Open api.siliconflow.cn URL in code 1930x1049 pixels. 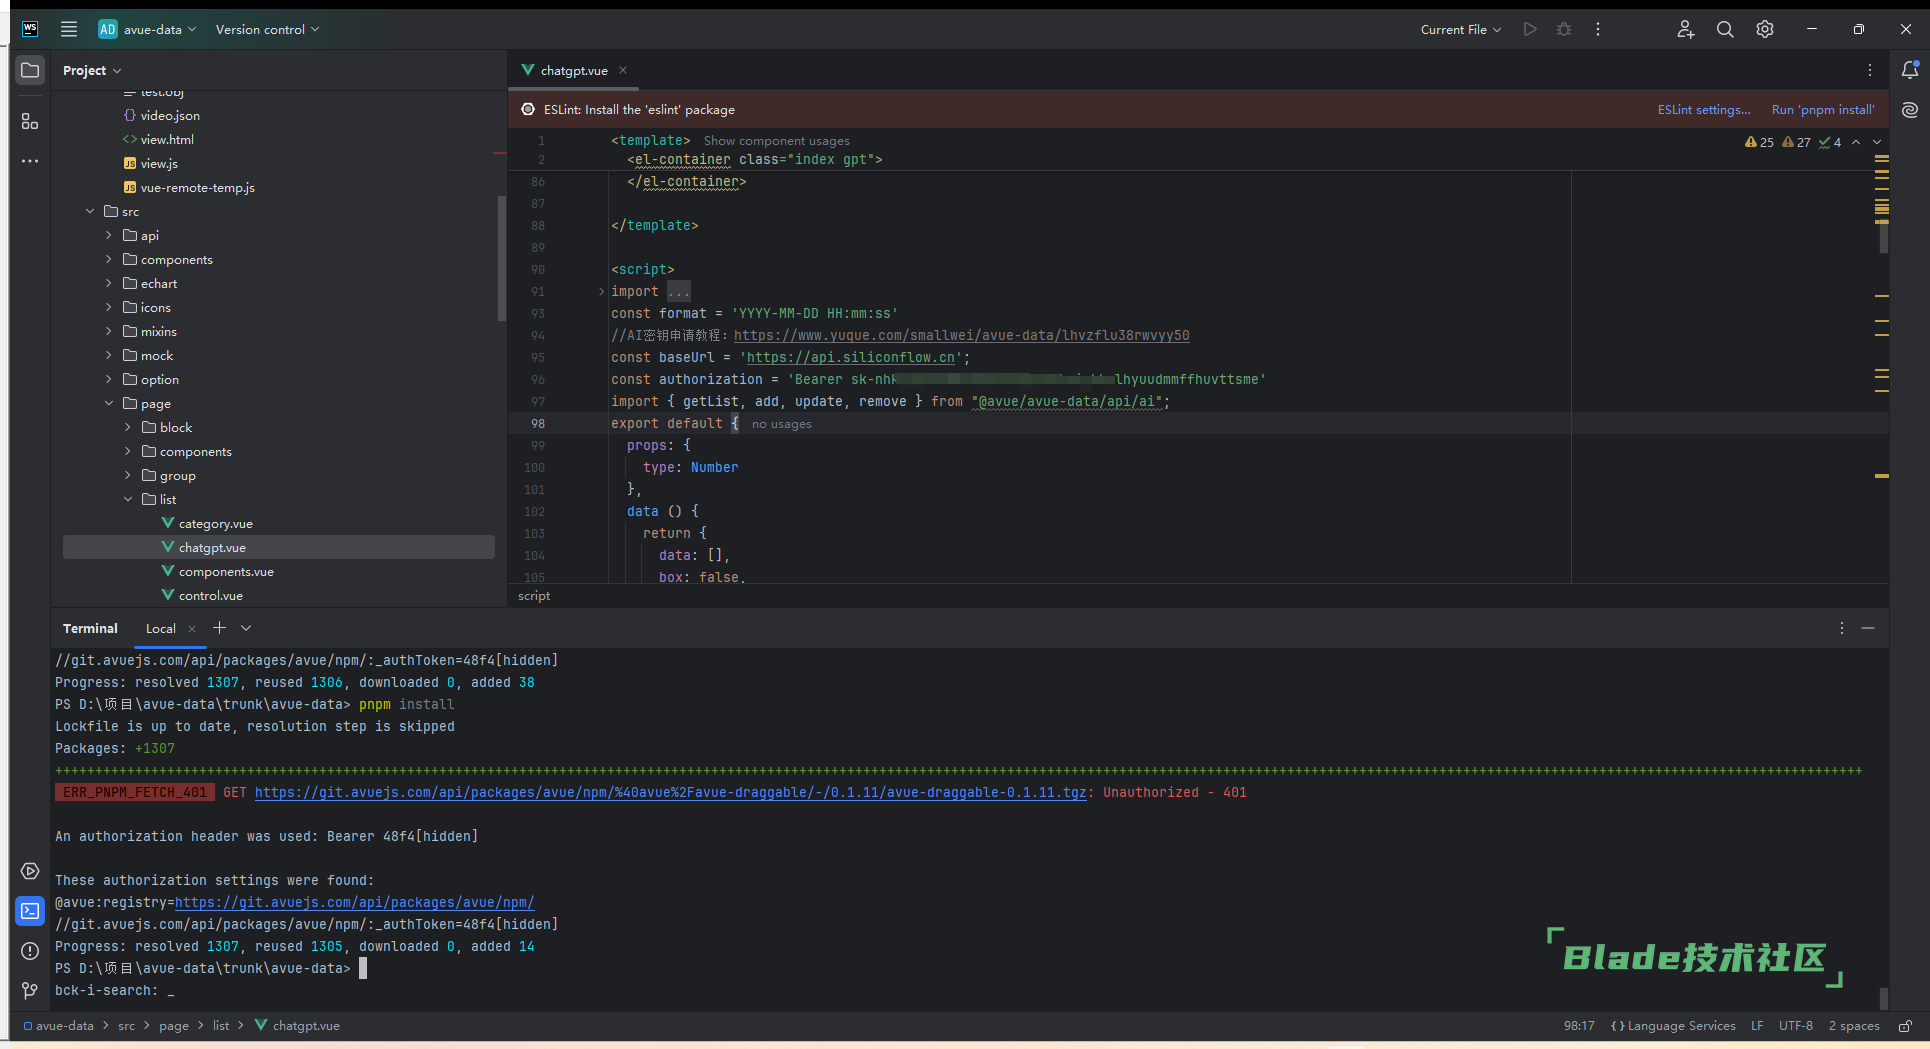pos(850,357)
